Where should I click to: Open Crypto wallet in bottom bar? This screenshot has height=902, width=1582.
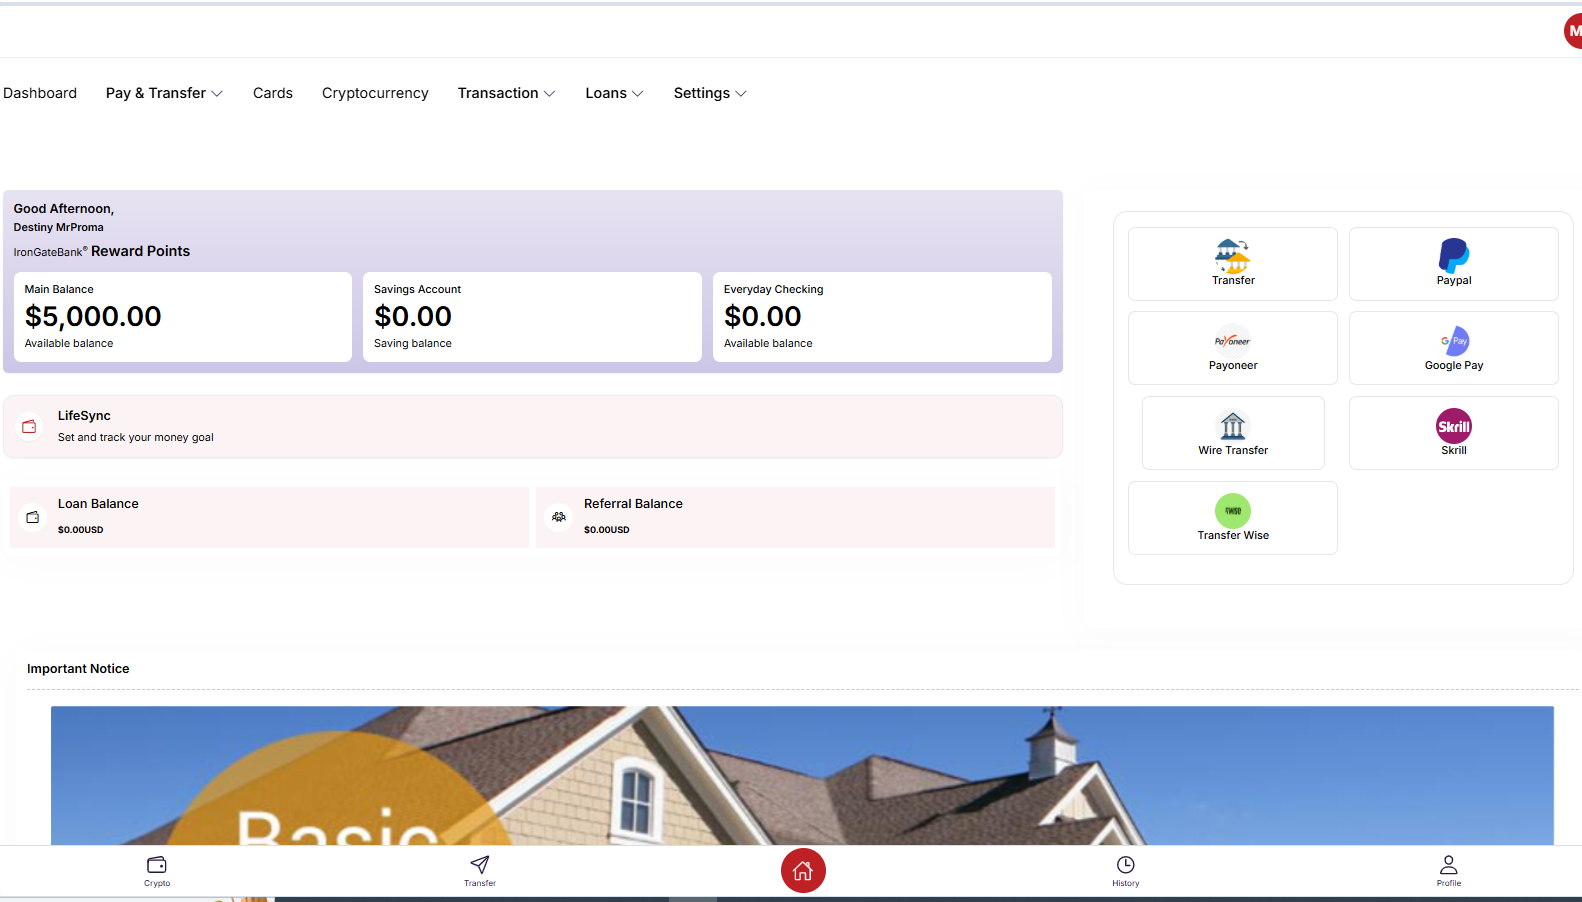157,869
